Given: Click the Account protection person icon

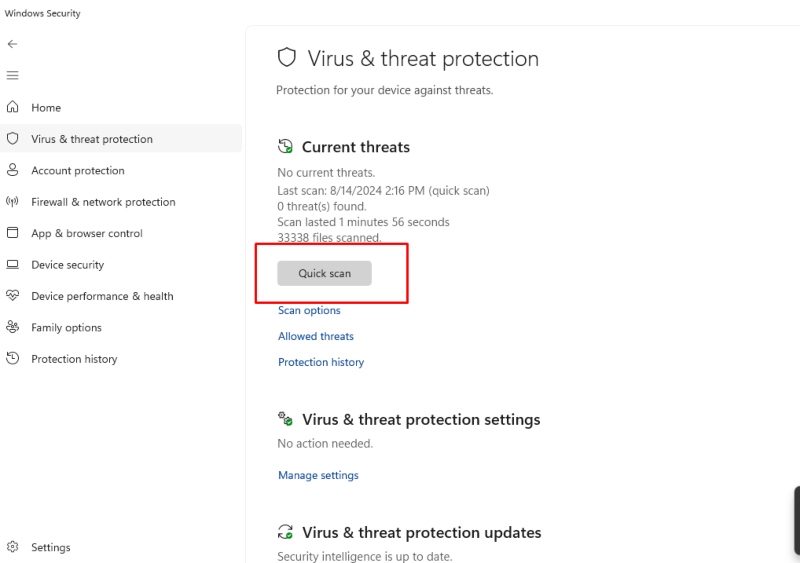Looking at the screenshot, I should [12, 170].
